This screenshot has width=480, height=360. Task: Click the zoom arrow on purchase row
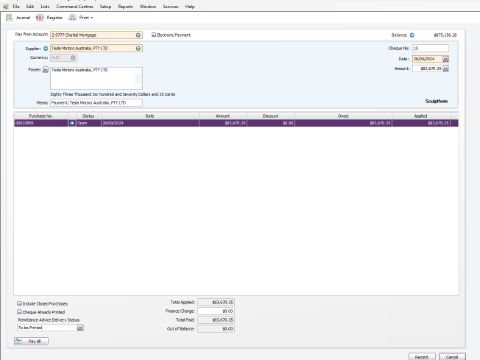[x=72, y=123]
